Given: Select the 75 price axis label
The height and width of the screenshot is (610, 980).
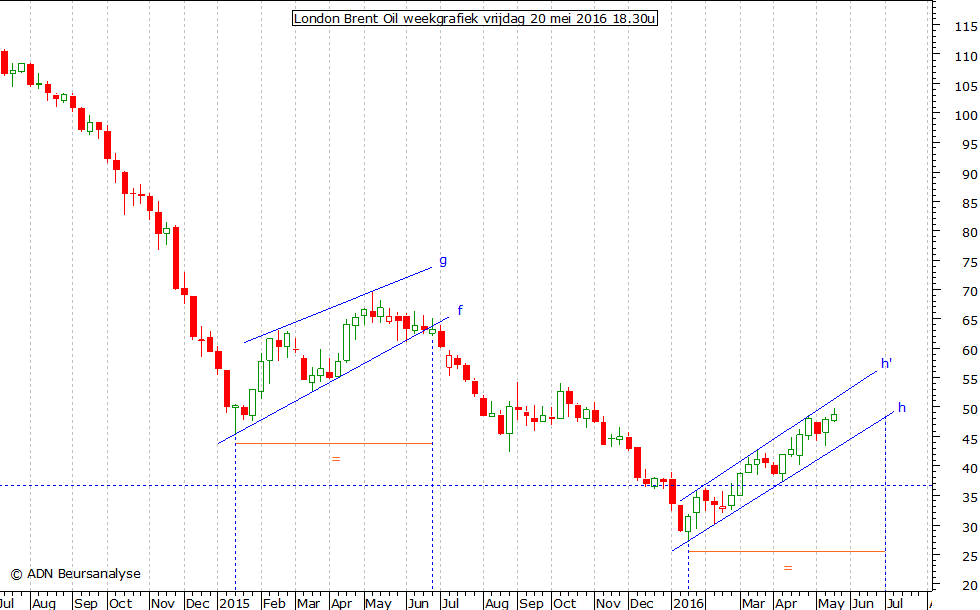Looking at the screenshot, I should pyautogui.click(x=969, y=262).
